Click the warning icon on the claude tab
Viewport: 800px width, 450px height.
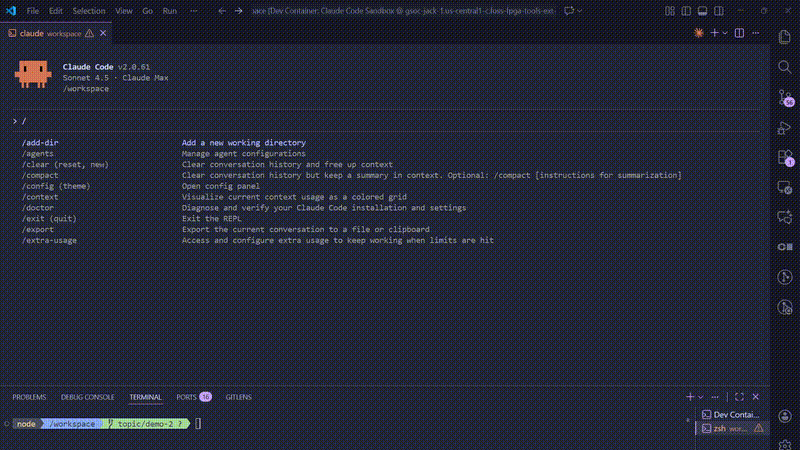point(89,33)
